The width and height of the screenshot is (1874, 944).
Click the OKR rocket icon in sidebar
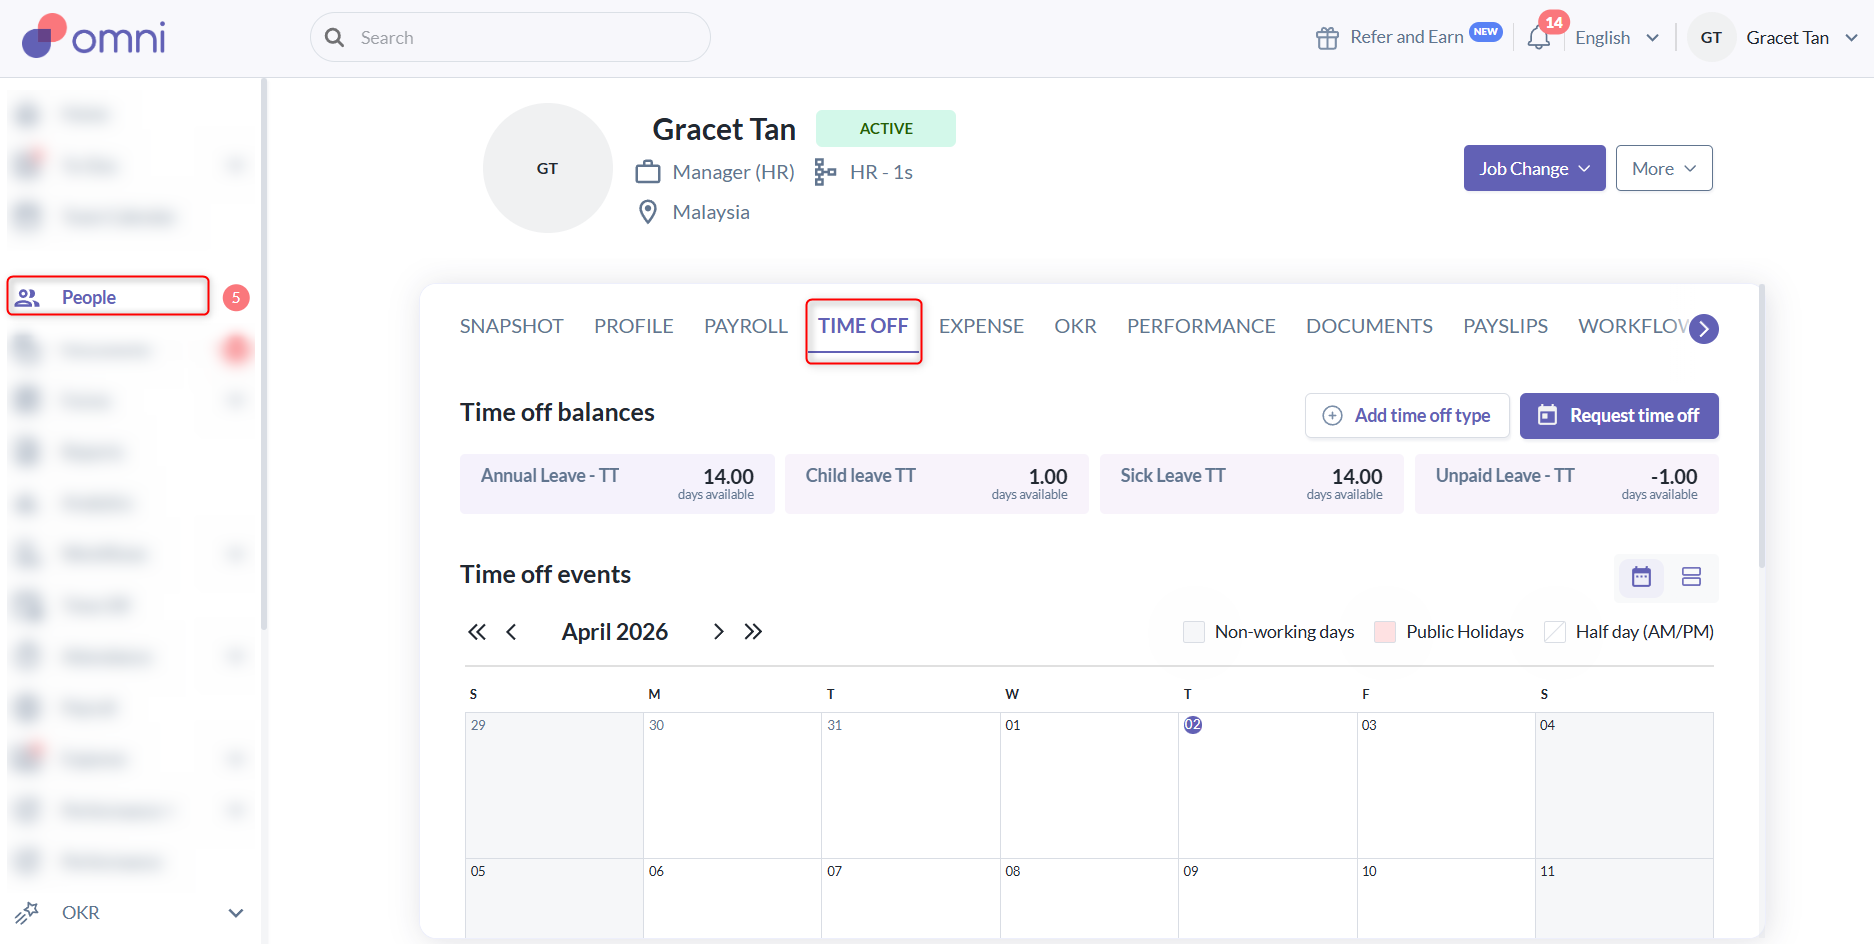click(27, 912)
